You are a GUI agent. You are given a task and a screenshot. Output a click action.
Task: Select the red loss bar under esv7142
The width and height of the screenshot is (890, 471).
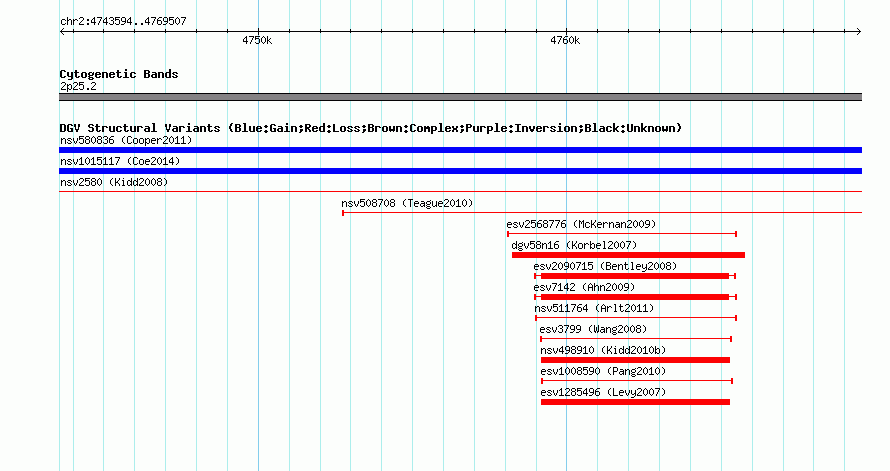click(635, 297)
